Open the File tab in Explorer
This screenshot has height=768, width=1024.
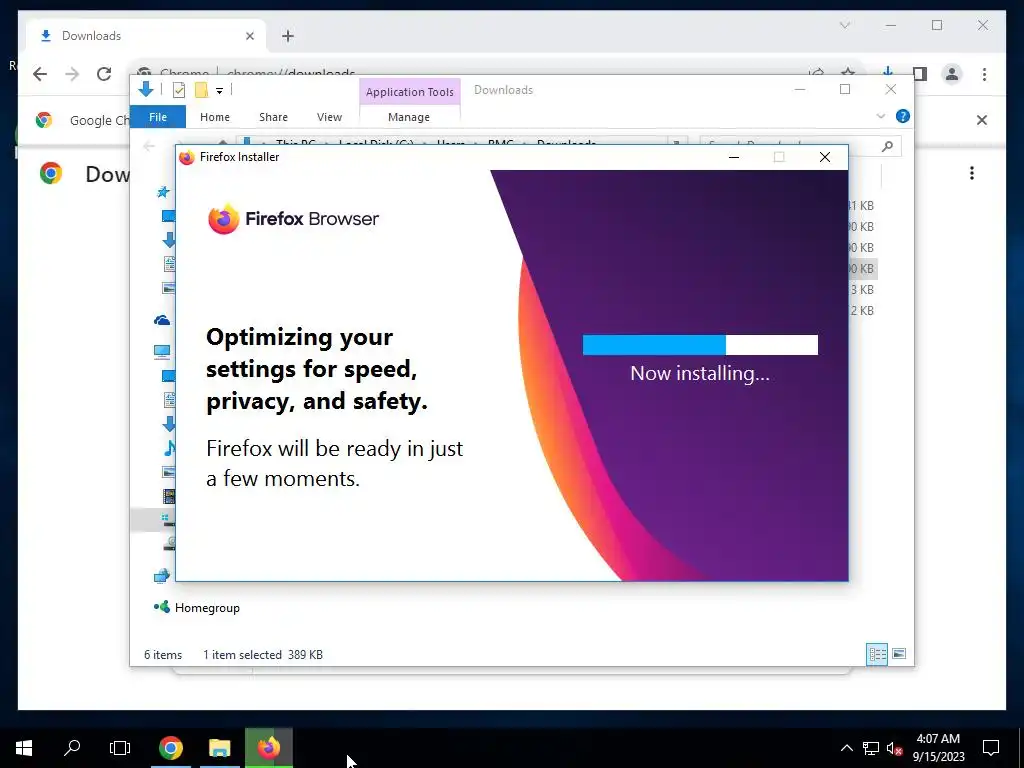[x=158, y=117]
